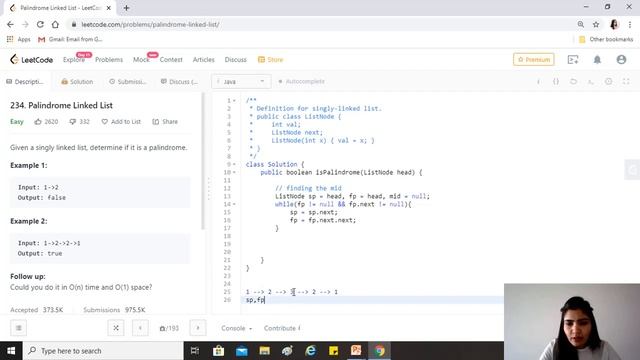The image size is (640, 360).
Task: Click the LeetCode logo
Action: coord(31,60)
